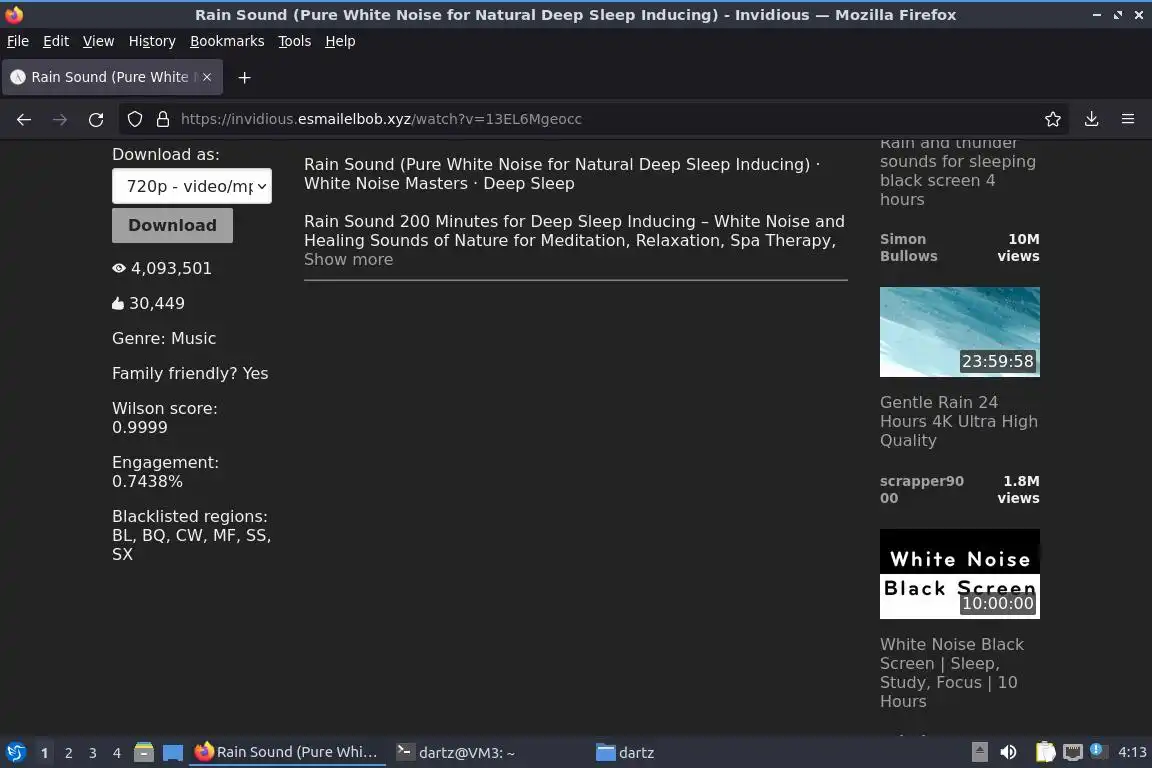Open White Noise Black Screen thumbnail

point(960,574)
